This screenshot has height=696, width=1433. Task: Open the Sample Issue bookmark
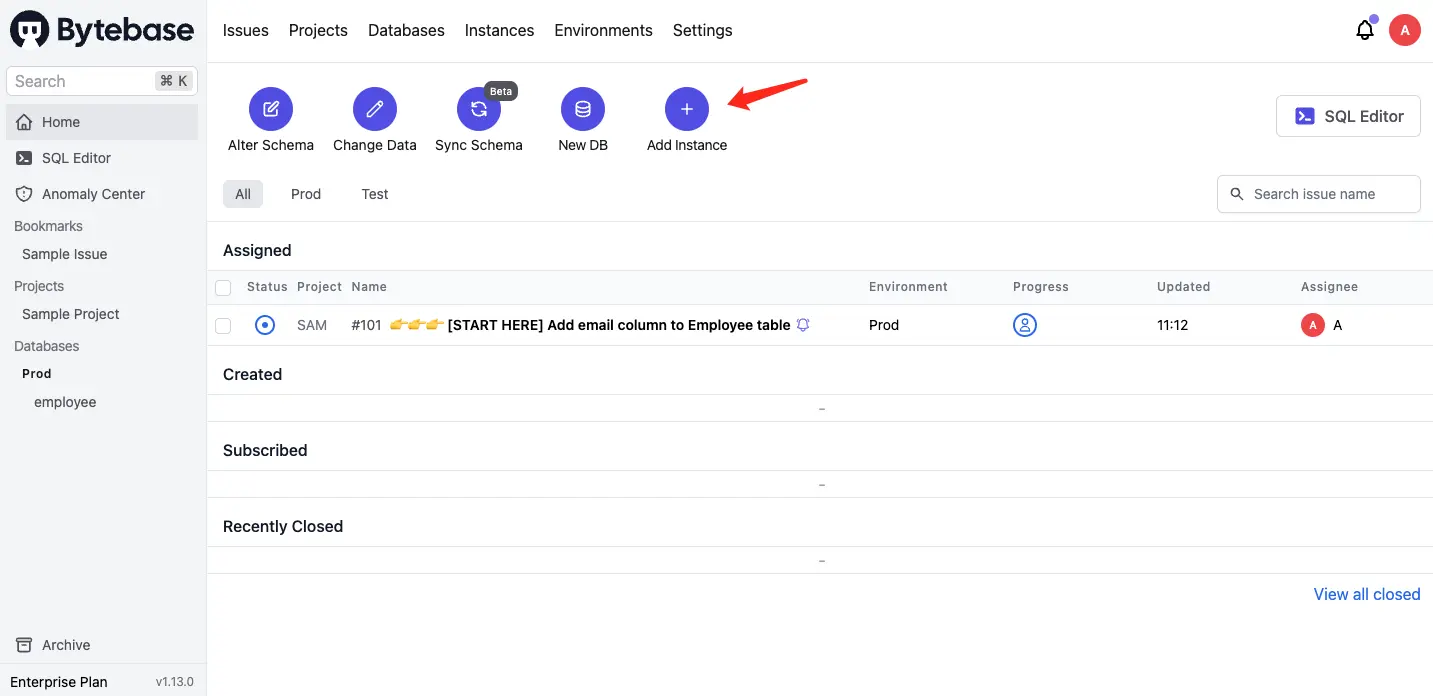coord(65,254)
